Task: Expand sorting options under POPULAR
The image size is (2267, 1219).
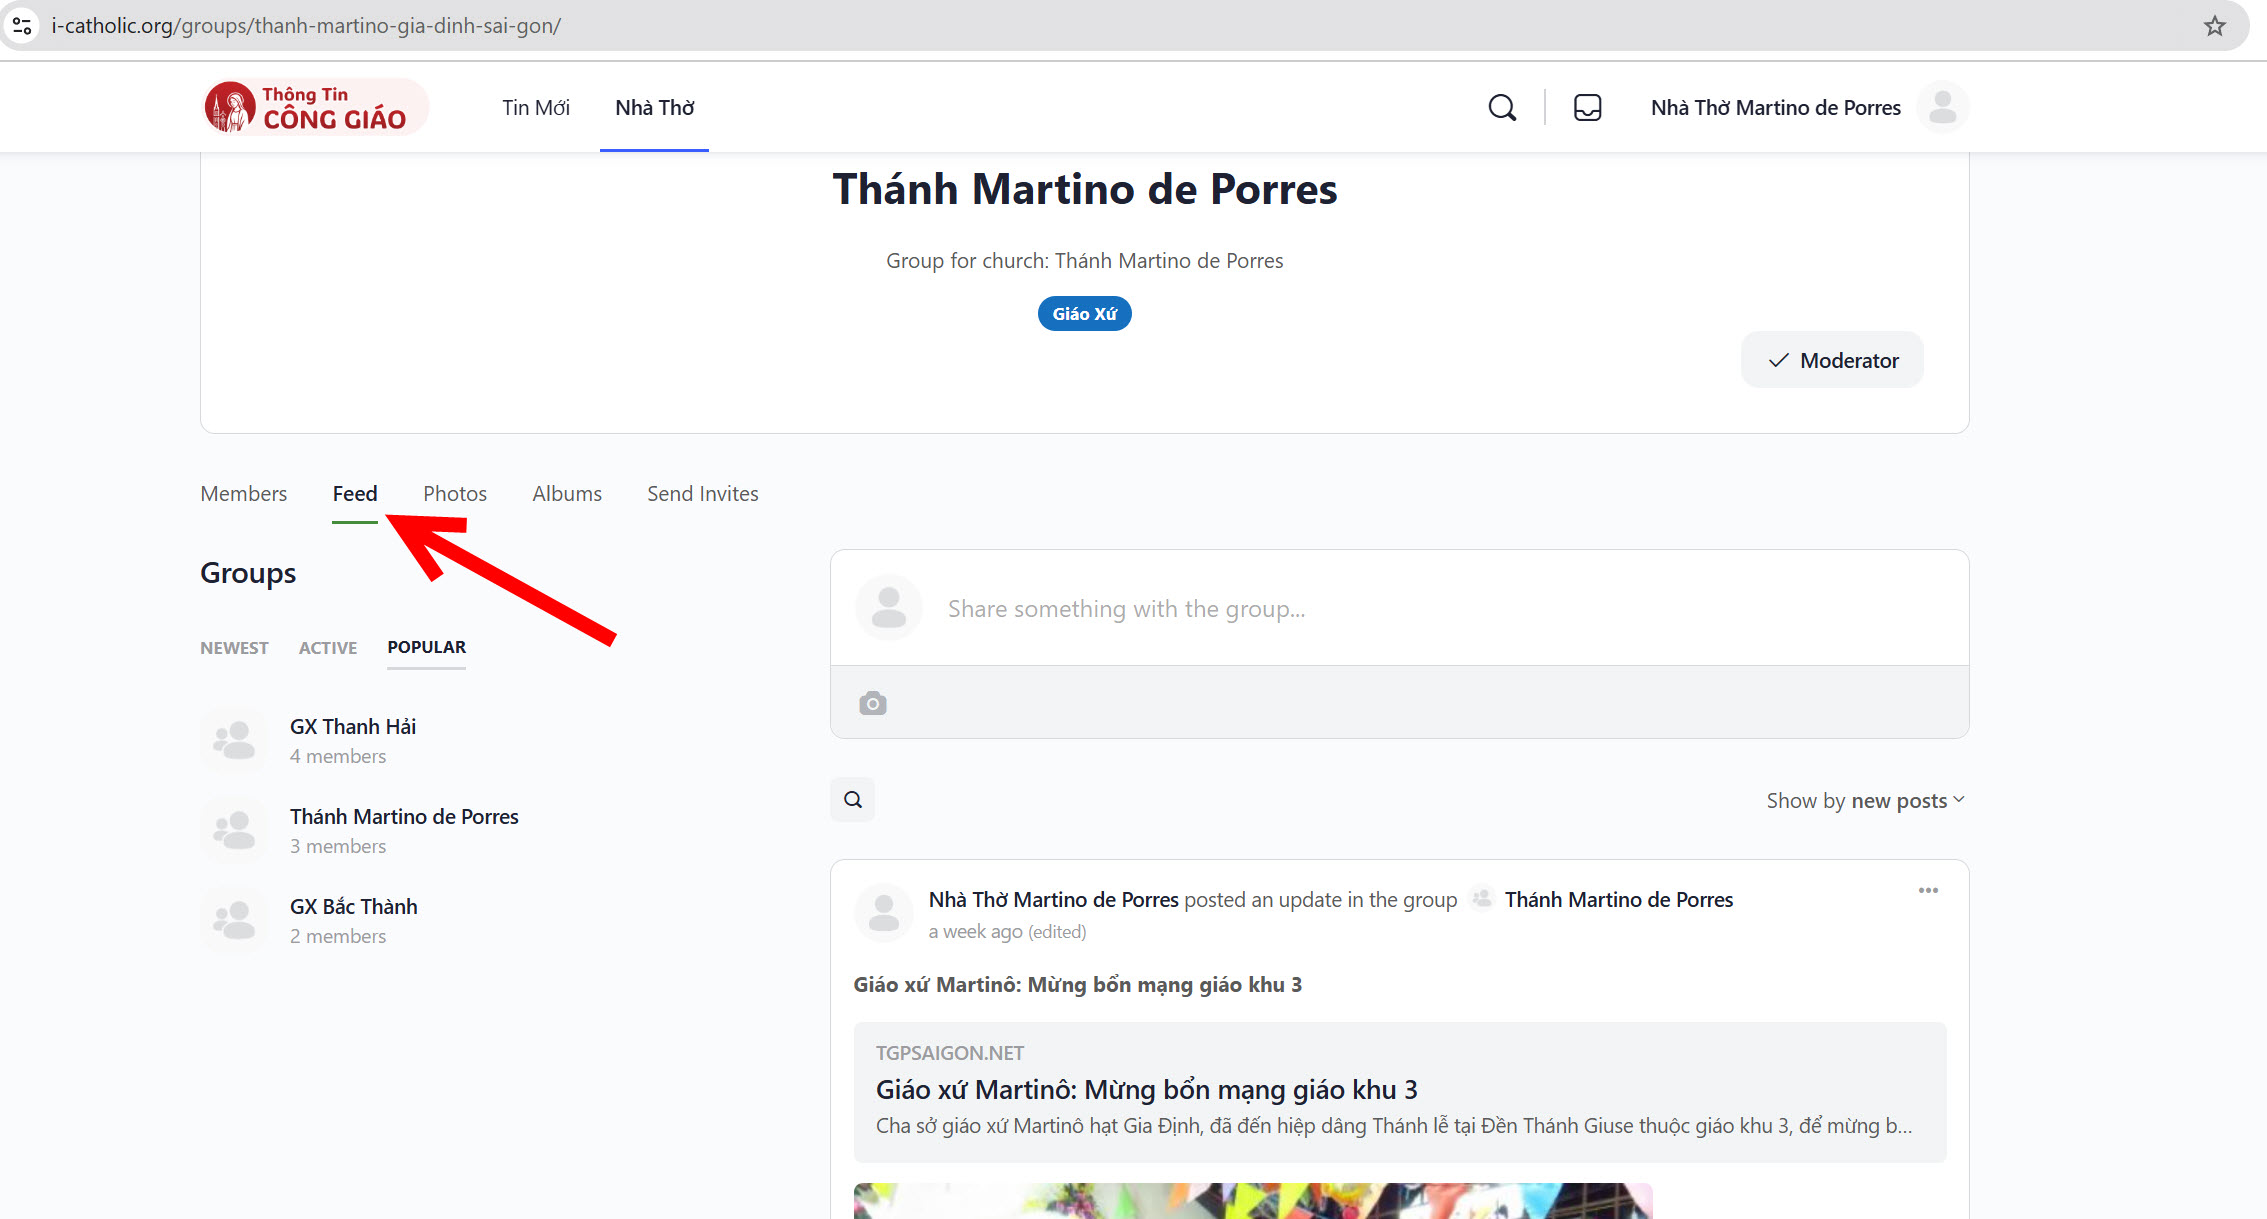Action: click(425, 647)
